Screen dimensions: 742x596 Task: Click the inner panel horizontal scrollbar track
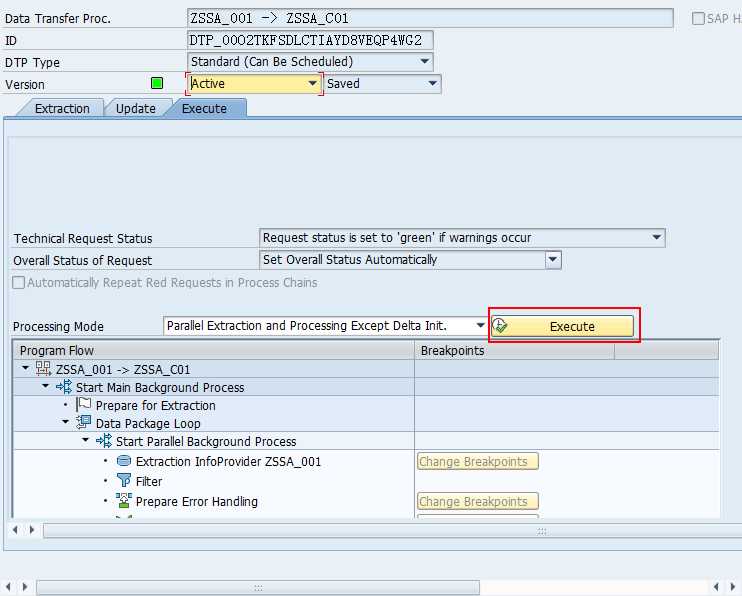click(392, 531)
